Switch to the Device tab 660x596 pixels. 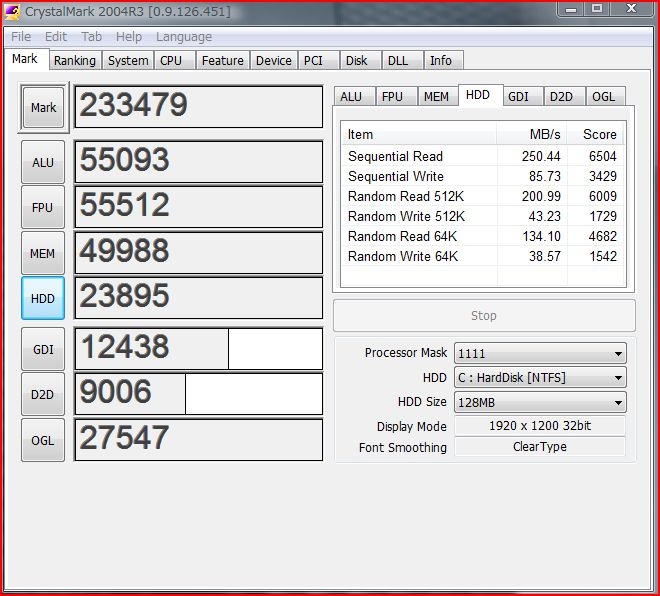tap(274, 61)
